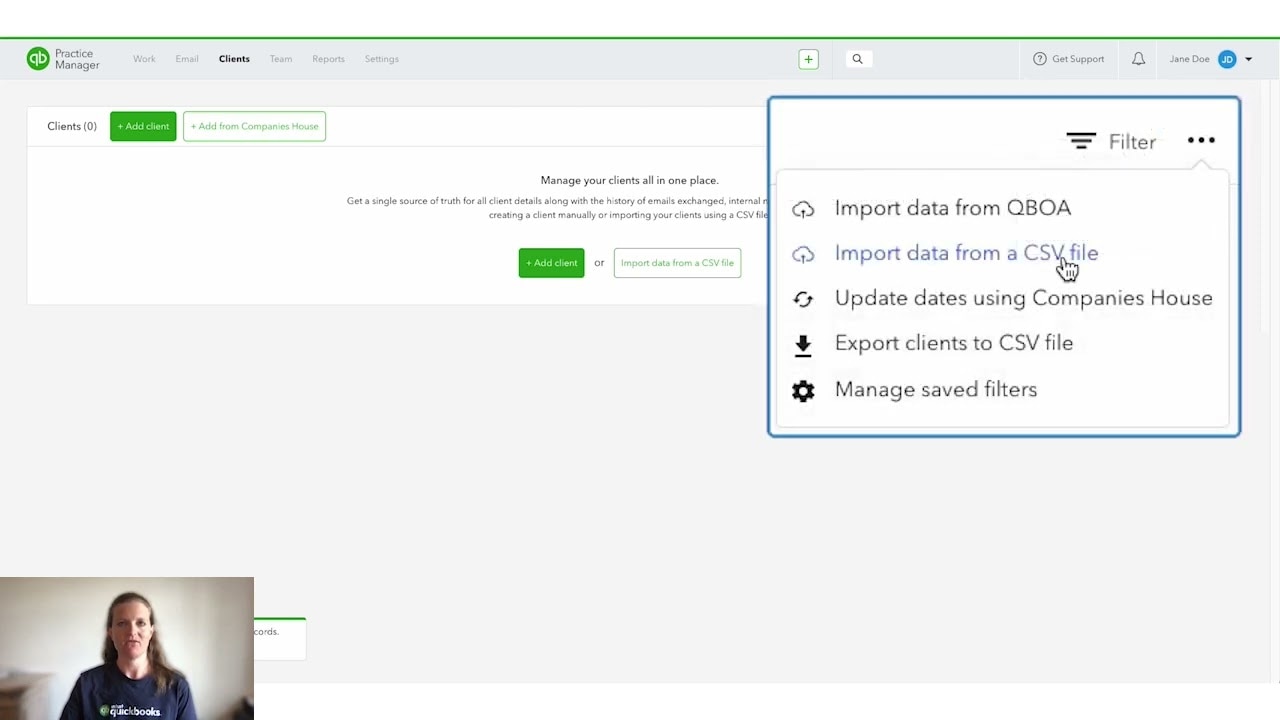Expand the Jane Doe account dropdown arrow

pyautogui.click(x=1248, y=59)
